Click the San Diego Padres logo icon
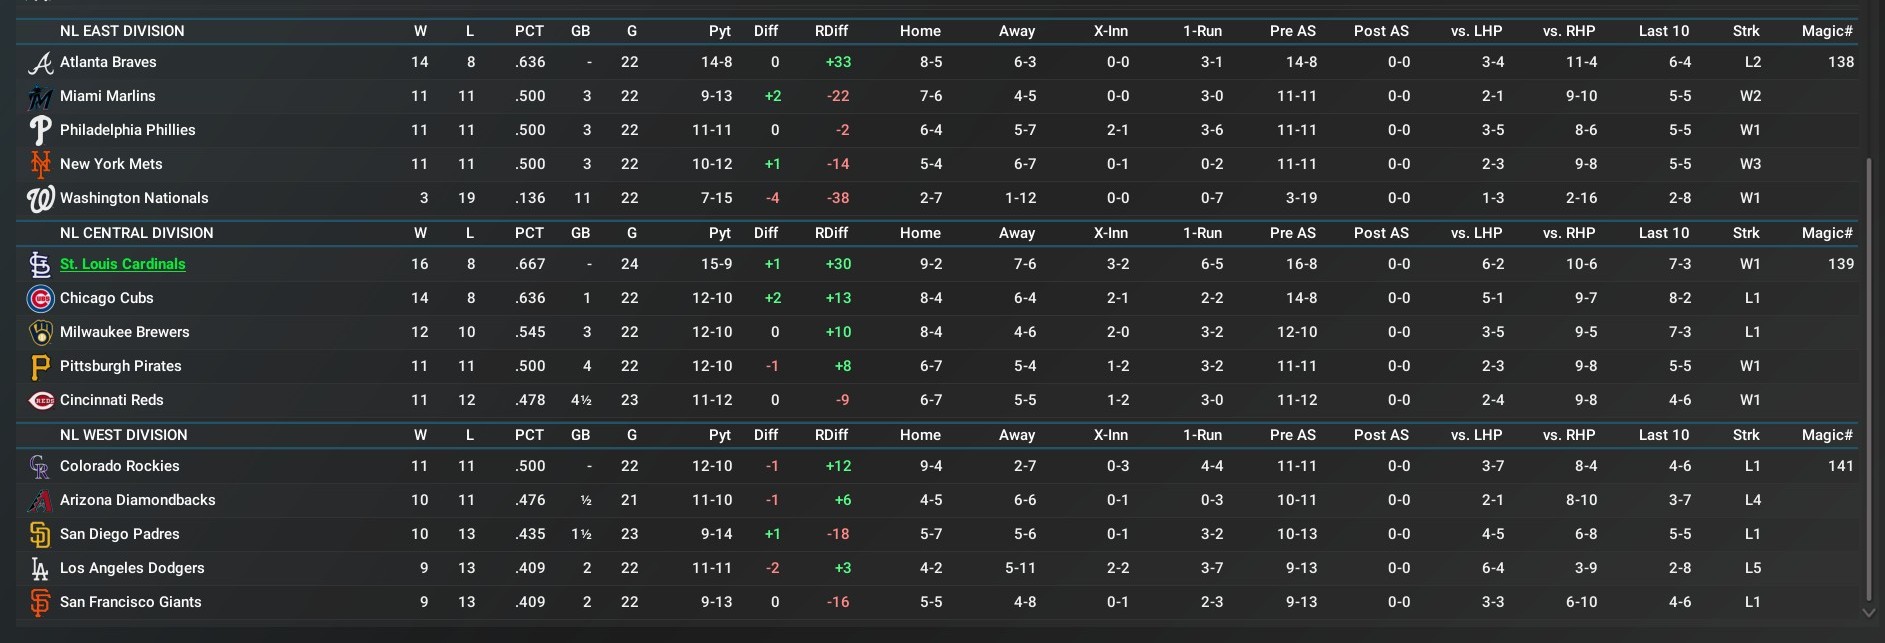The height and width of the screenshot is (643, 1885). [40, 535]
